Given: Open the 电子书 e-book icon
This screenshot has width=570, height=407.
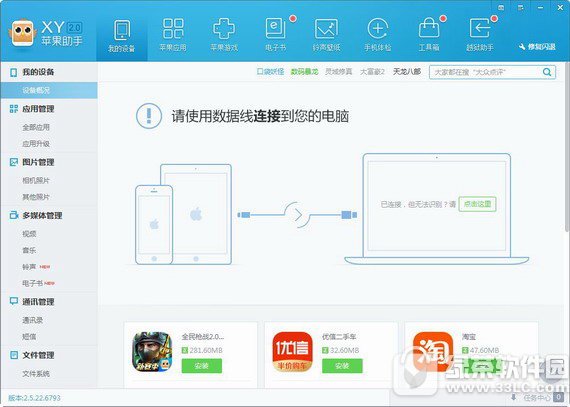Looking at the screenshot, I should 275,29.
